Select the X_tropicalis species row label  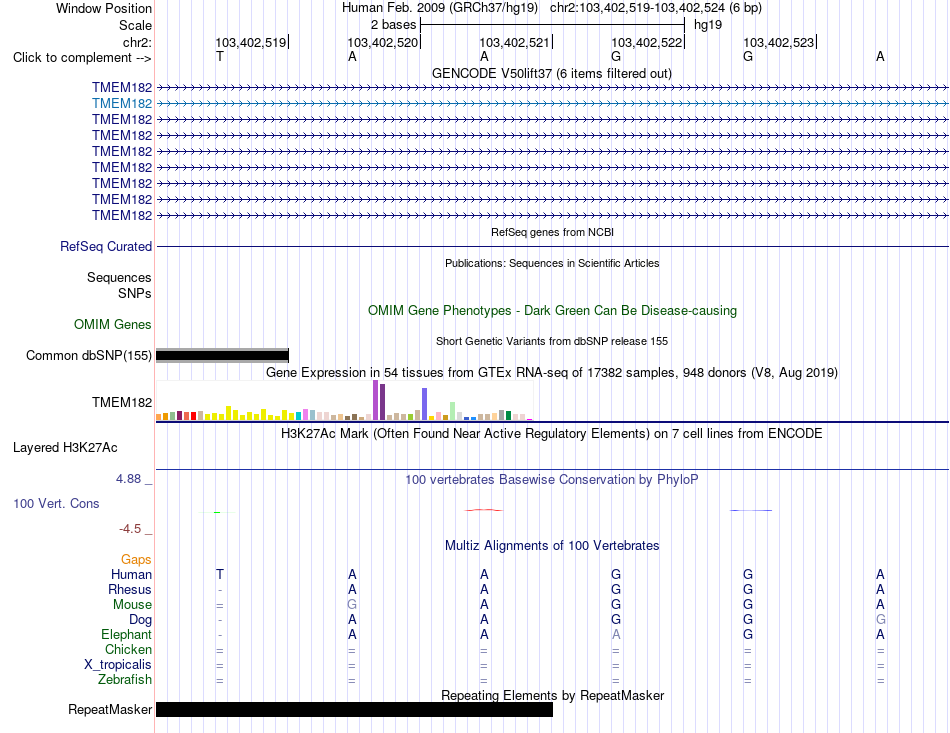tap(118, 665)
